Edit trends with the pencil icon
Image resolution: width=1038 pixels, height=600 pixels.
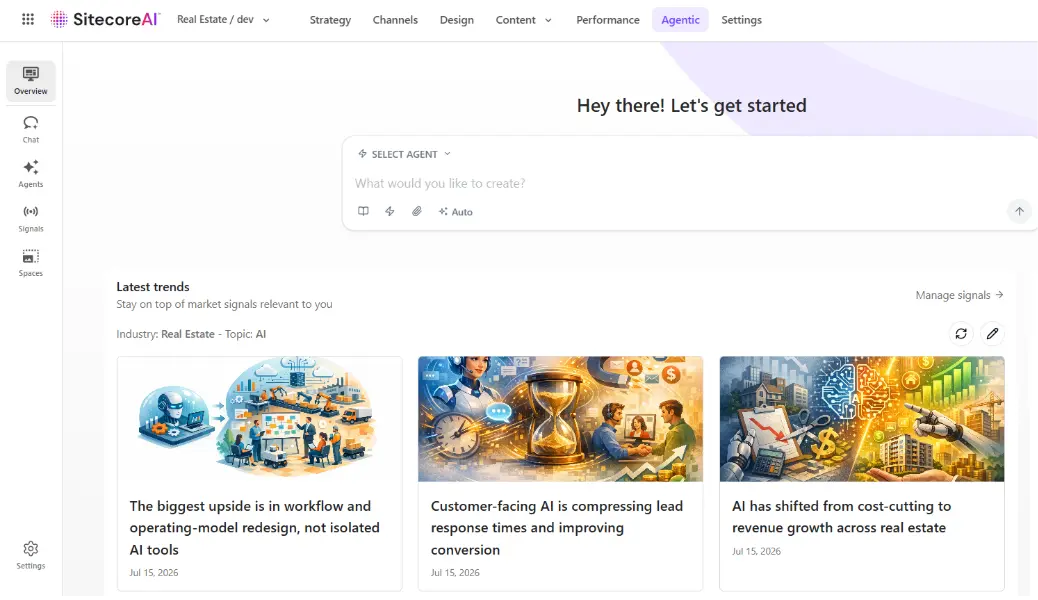click(992, 334)
